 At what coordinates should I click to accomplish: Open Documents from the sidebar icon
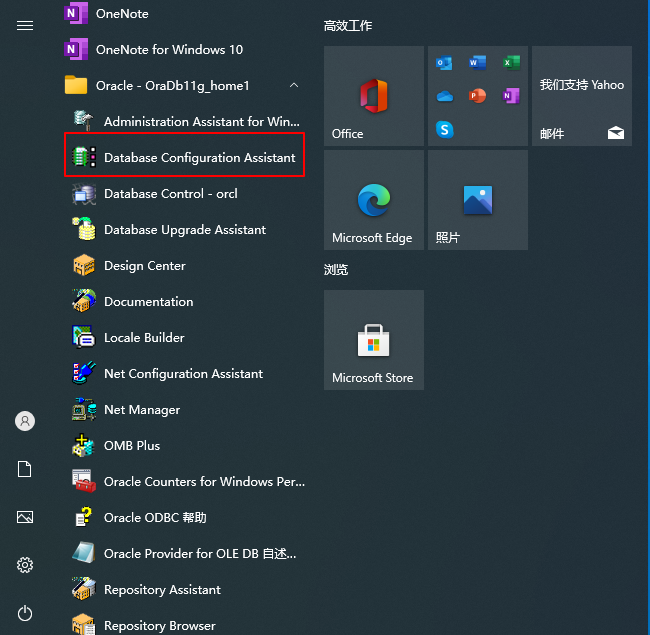point(24,469)
